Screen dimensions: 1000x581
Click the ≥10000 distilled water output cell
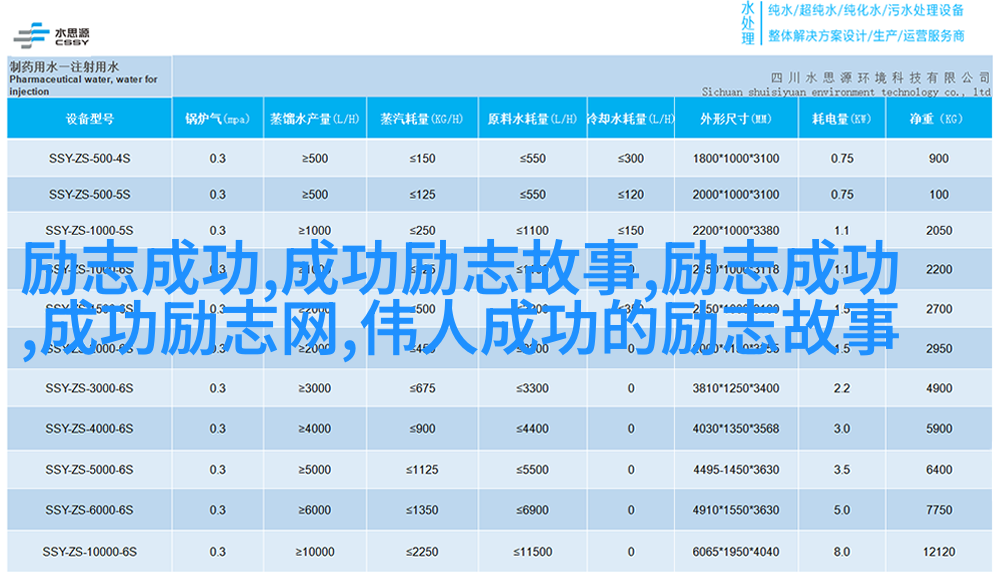pyautogui.click(x=315, y=552)
